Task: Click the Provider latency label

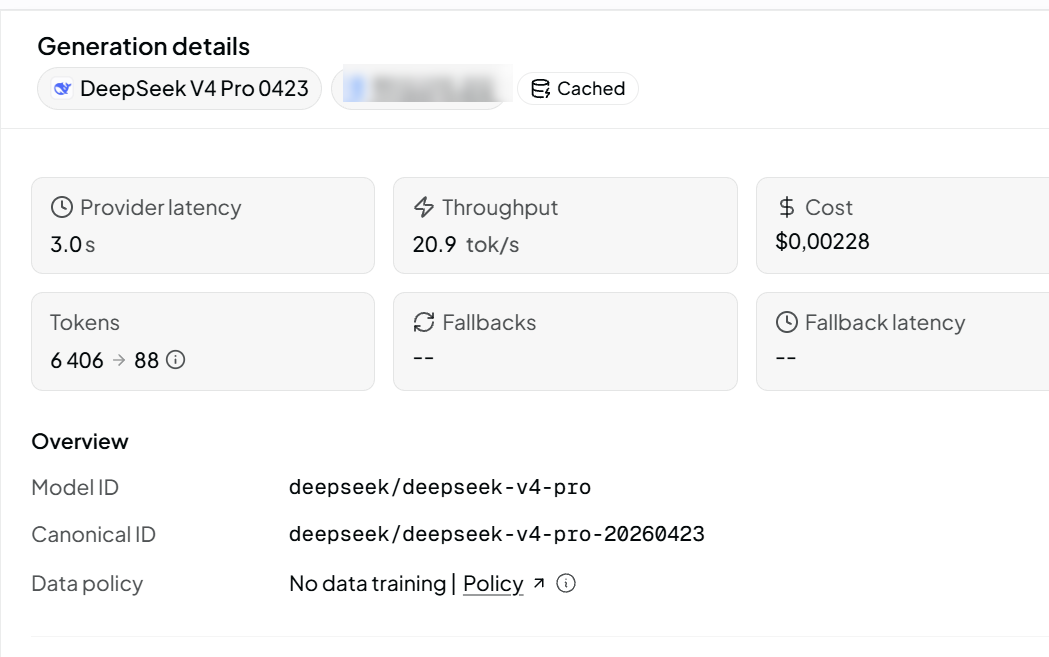Action: [x=161, y=208]
